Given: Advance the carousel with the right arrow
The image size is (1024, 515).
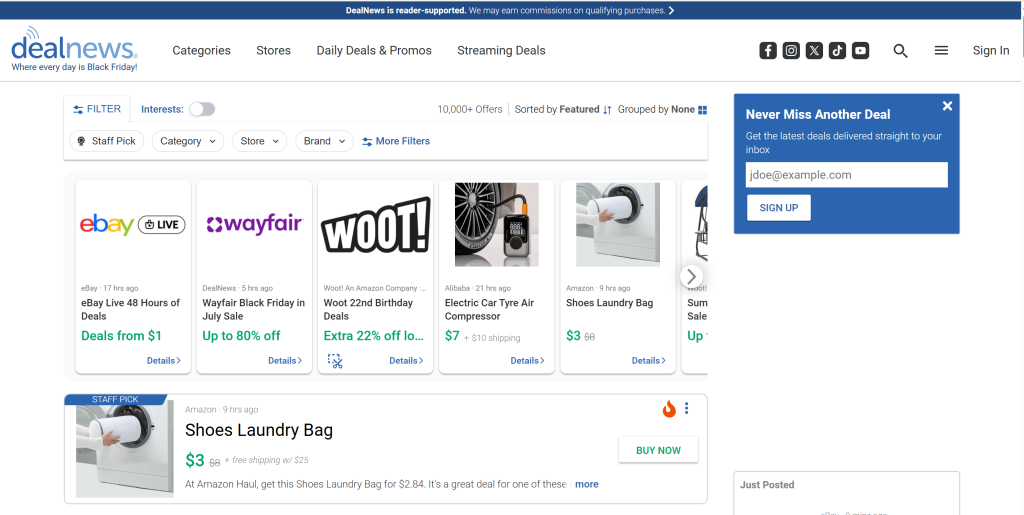Looking at the screenshot, I should pos(692,276).
